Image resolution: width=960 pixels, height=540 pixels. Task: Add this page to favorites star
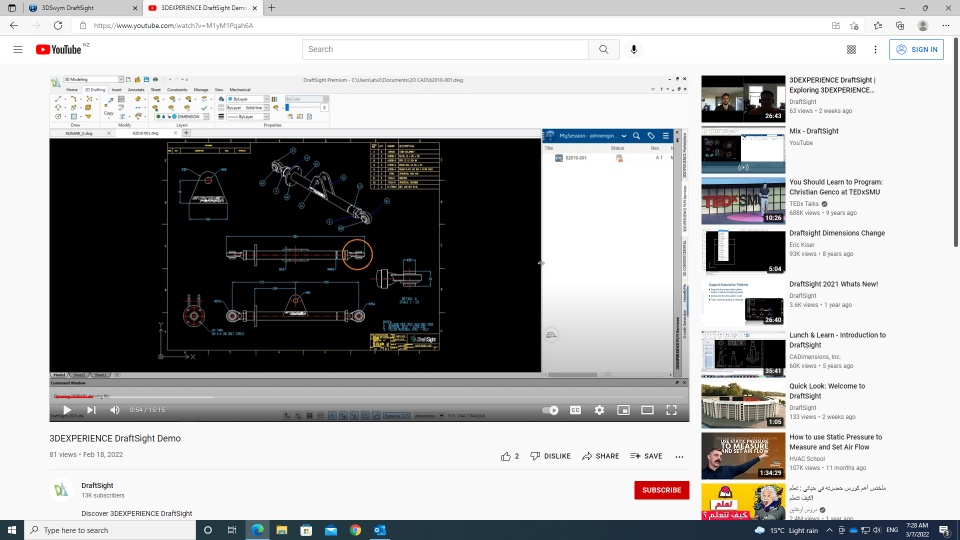pos(854,26)
